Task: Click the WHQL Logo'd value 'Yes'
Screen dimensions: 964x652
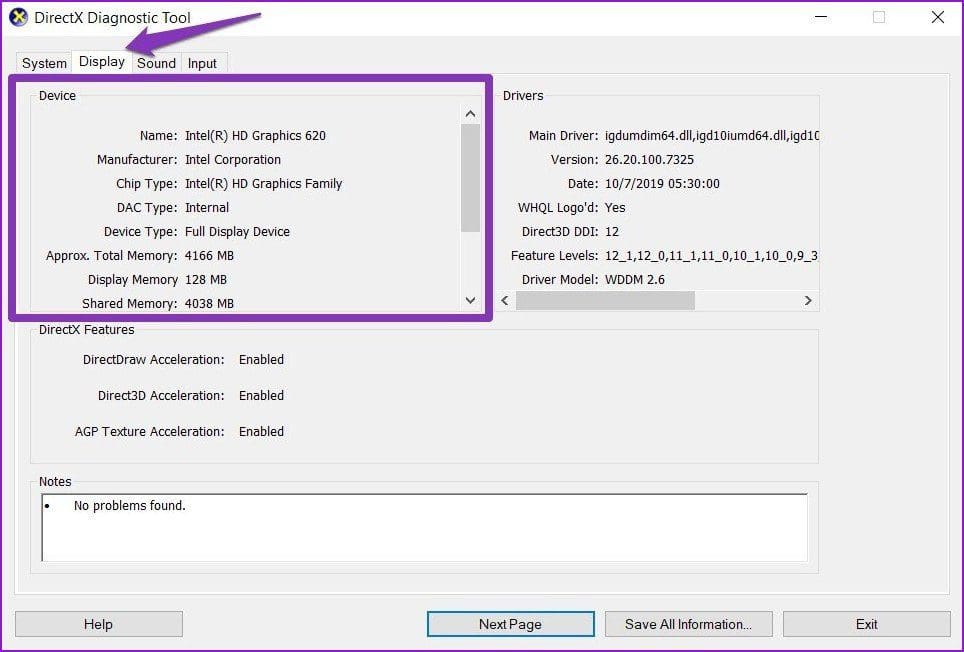Action: 615,208
